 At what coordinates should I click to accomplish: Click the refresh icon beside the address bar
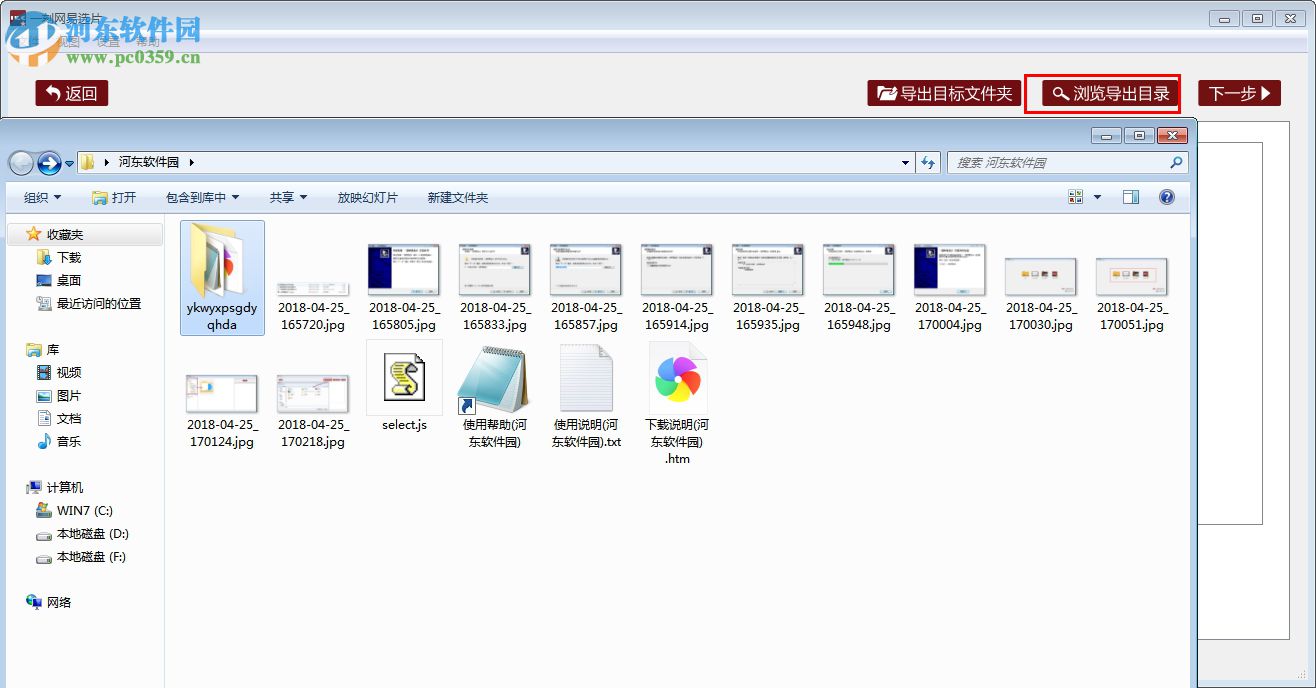click(x=929, y=162)
